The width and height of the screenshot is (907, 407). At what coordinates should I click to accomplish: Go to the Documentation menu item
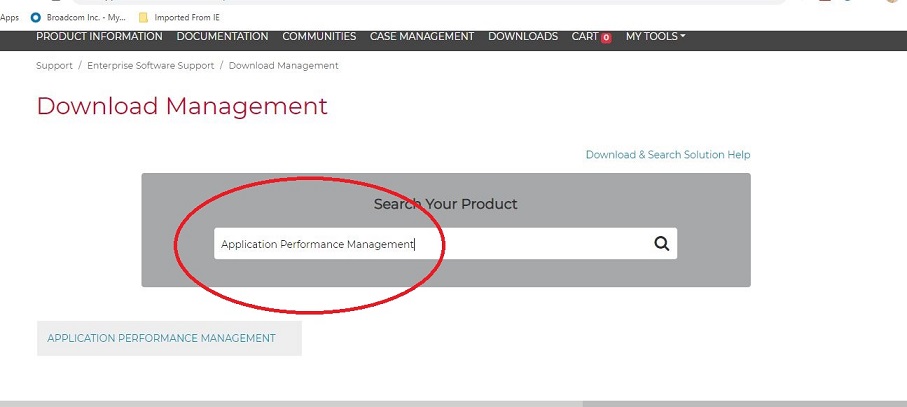point(222,36)
